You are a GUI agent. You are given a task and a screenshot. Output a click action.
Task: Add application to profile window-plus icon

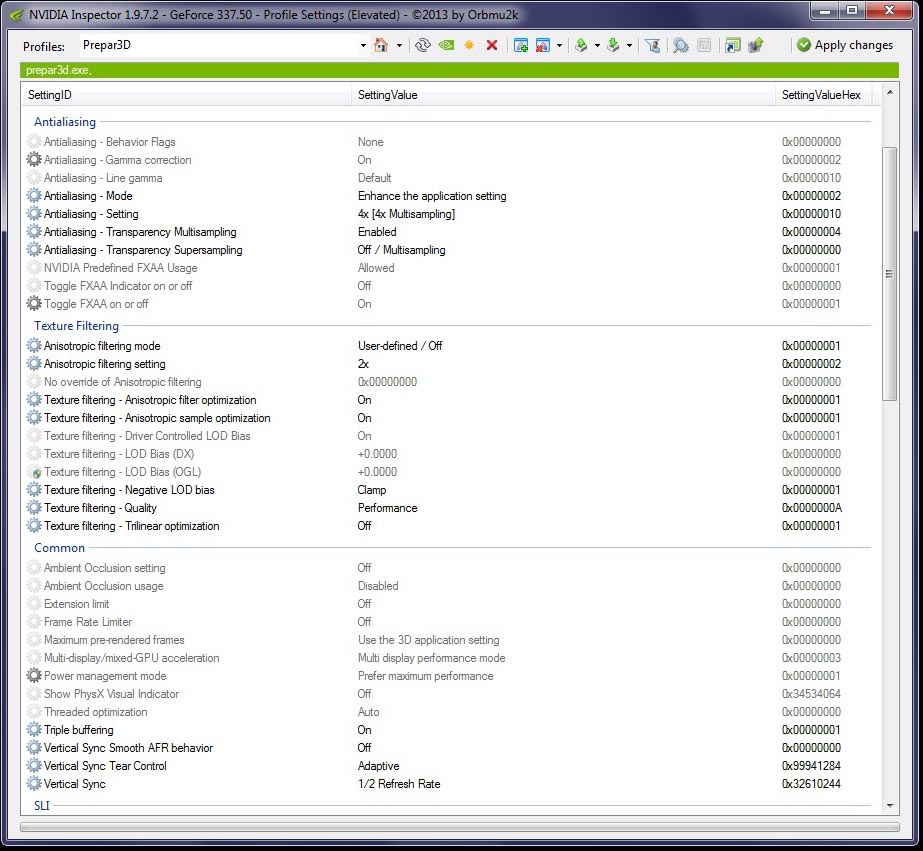tap(520, 45)
